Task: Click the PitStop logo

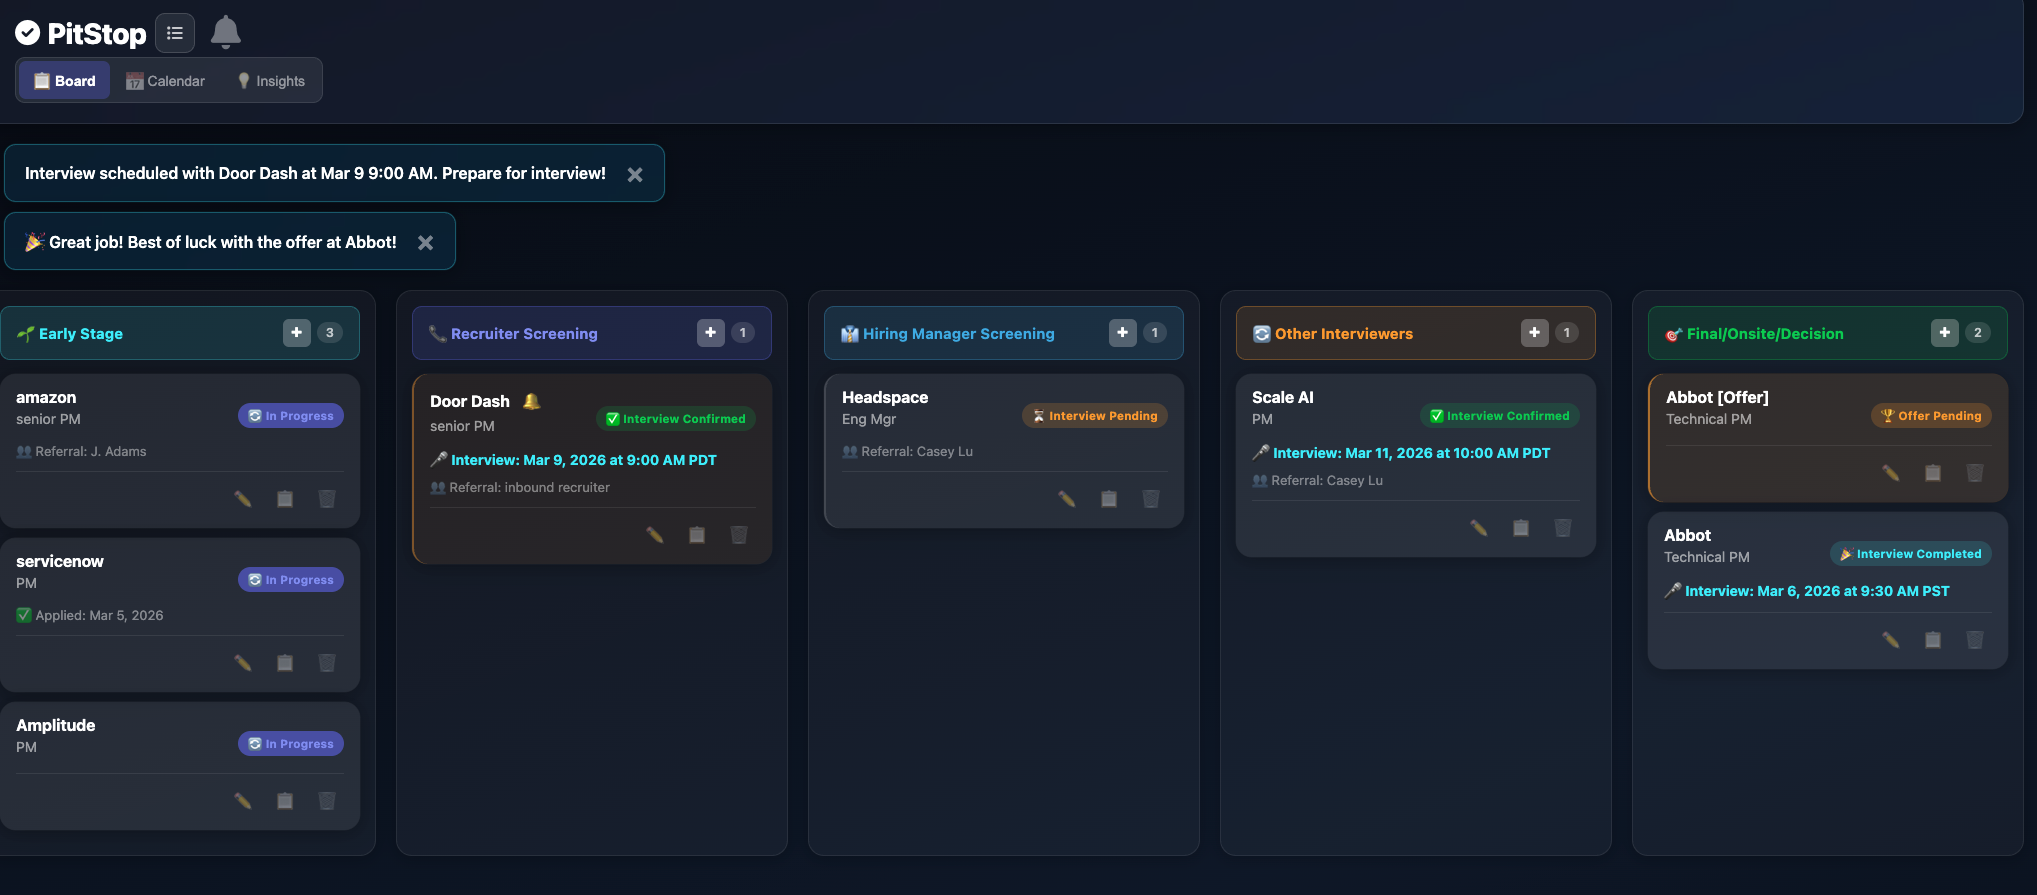Action: pos(81,34)
